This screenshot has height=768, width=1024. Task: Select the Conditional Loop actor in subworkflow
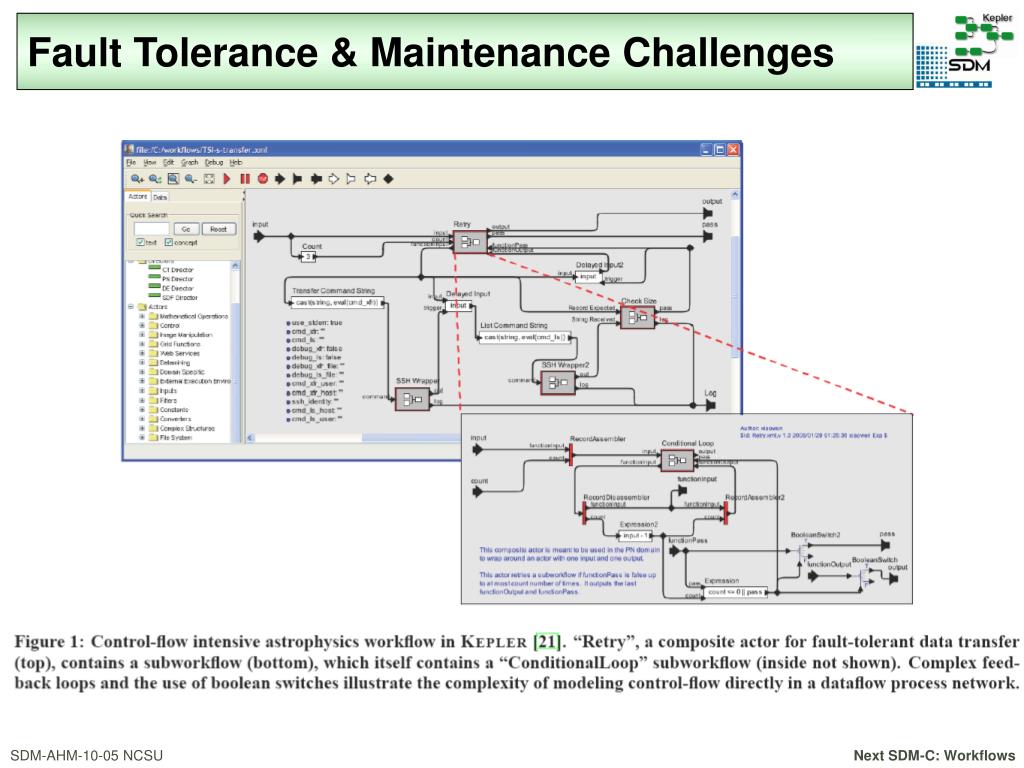pos(677,460)
